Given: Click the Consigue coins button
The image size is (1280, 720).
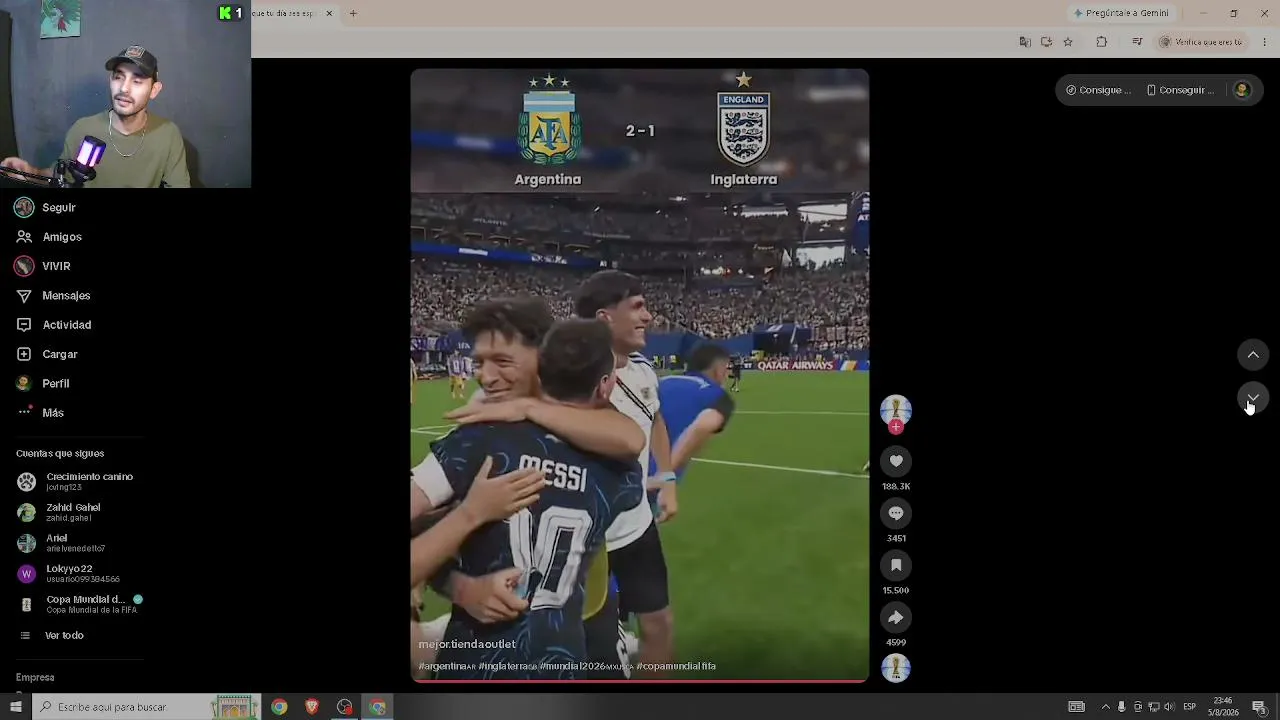Looking at the screenshot, I should coord(1098,90).
